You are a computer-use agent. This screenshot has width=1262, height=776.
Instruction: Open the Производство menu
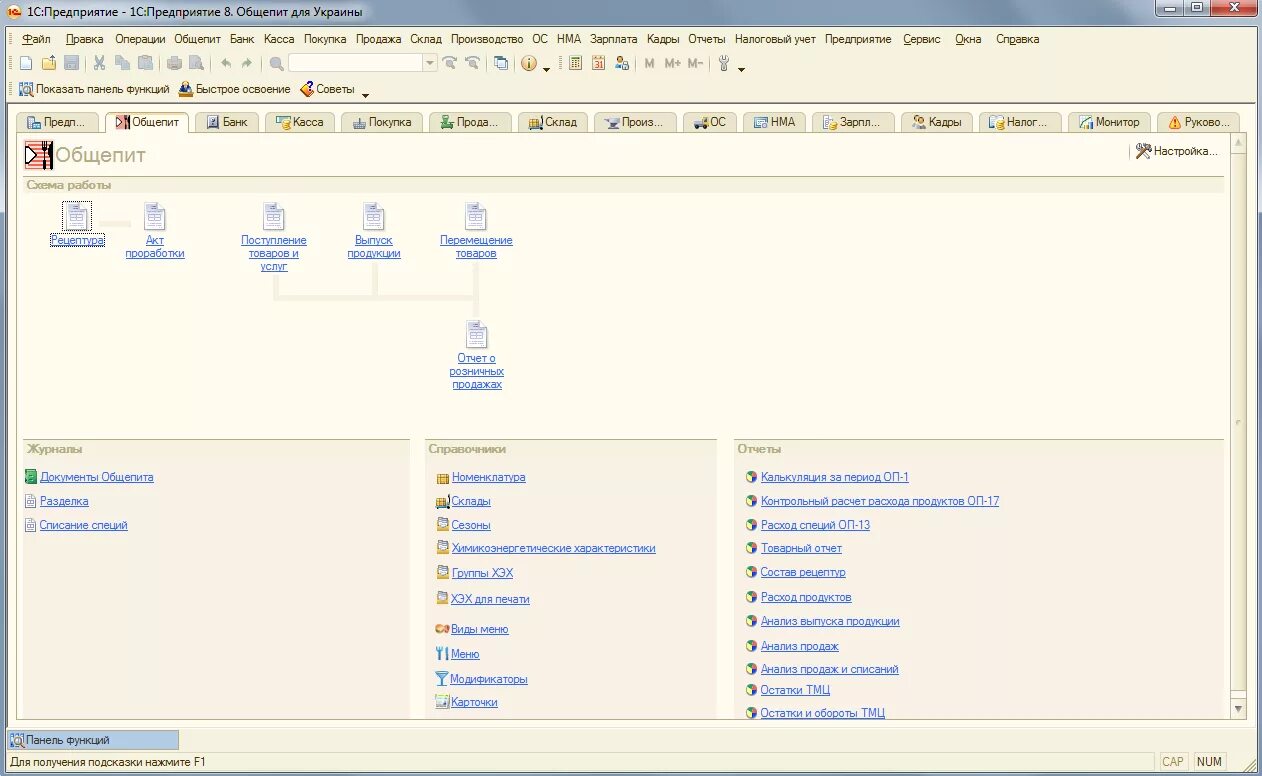coord(487,39)
